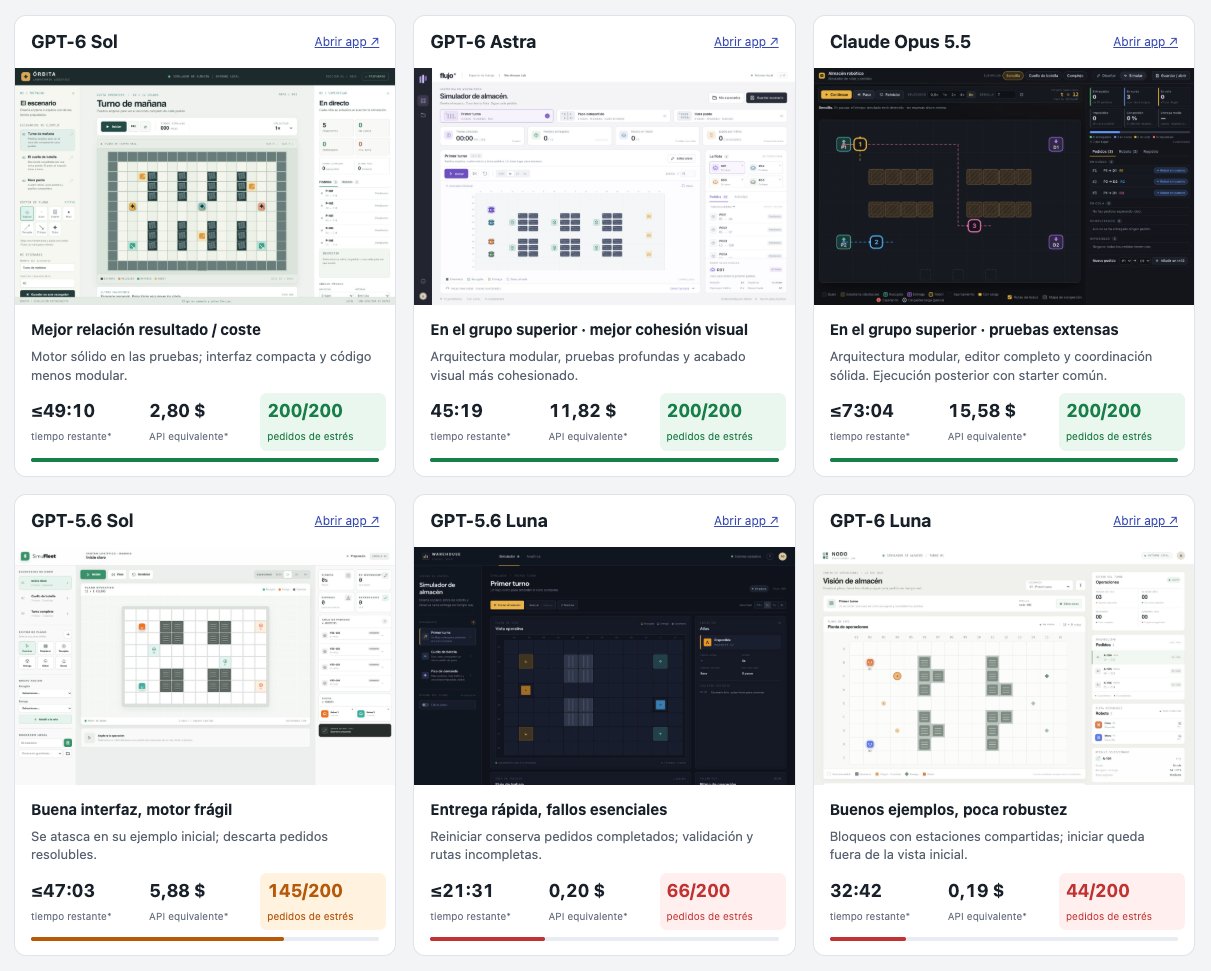The height and width of the screenshot is (971, 1211).
Task: Click the green 200/200 badge on Claude Opus 5.5
Action: [1122, 422]
